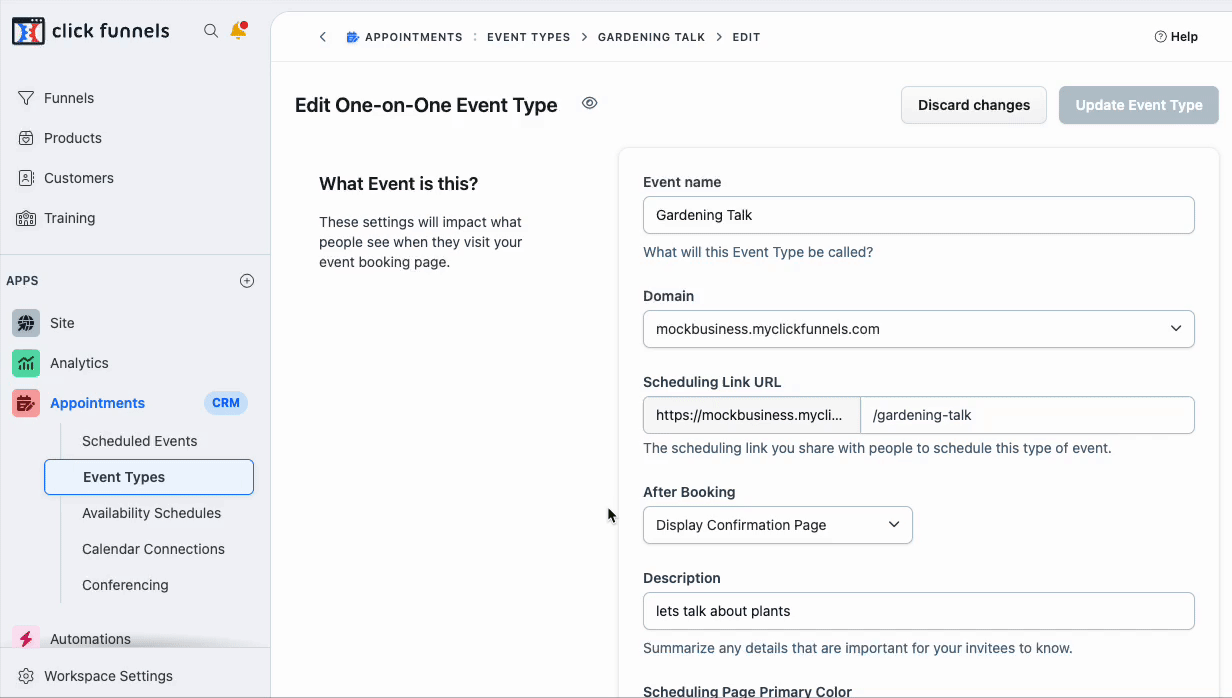Open Calendar Connections submenu item

pos(153,549)
